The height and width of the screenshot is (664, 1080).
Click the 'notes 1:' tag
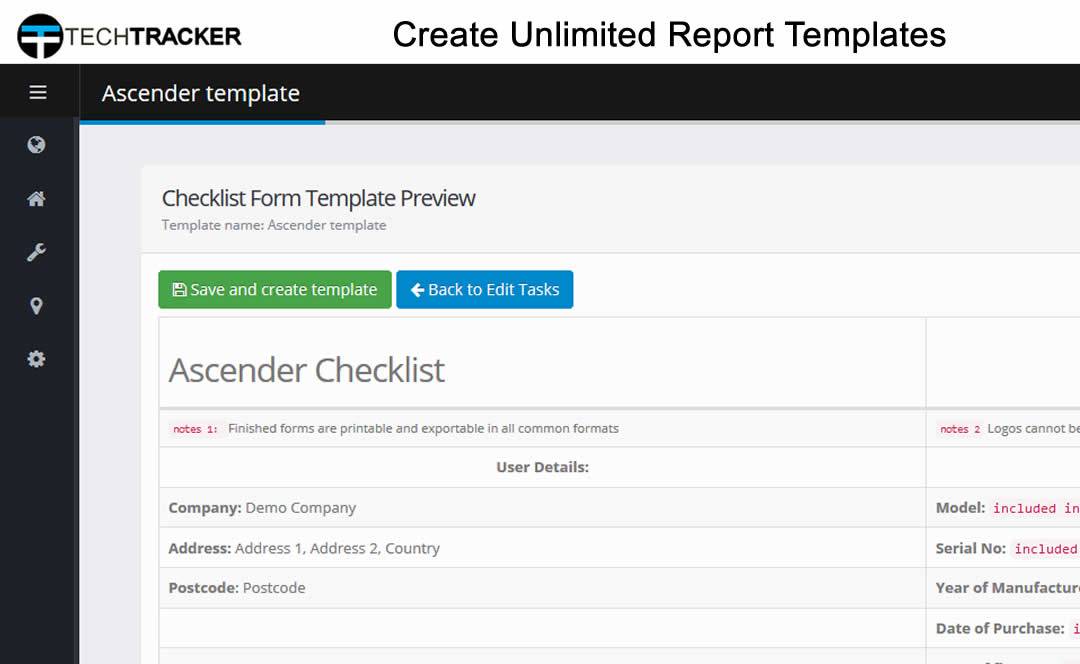(x=195, y=429)
